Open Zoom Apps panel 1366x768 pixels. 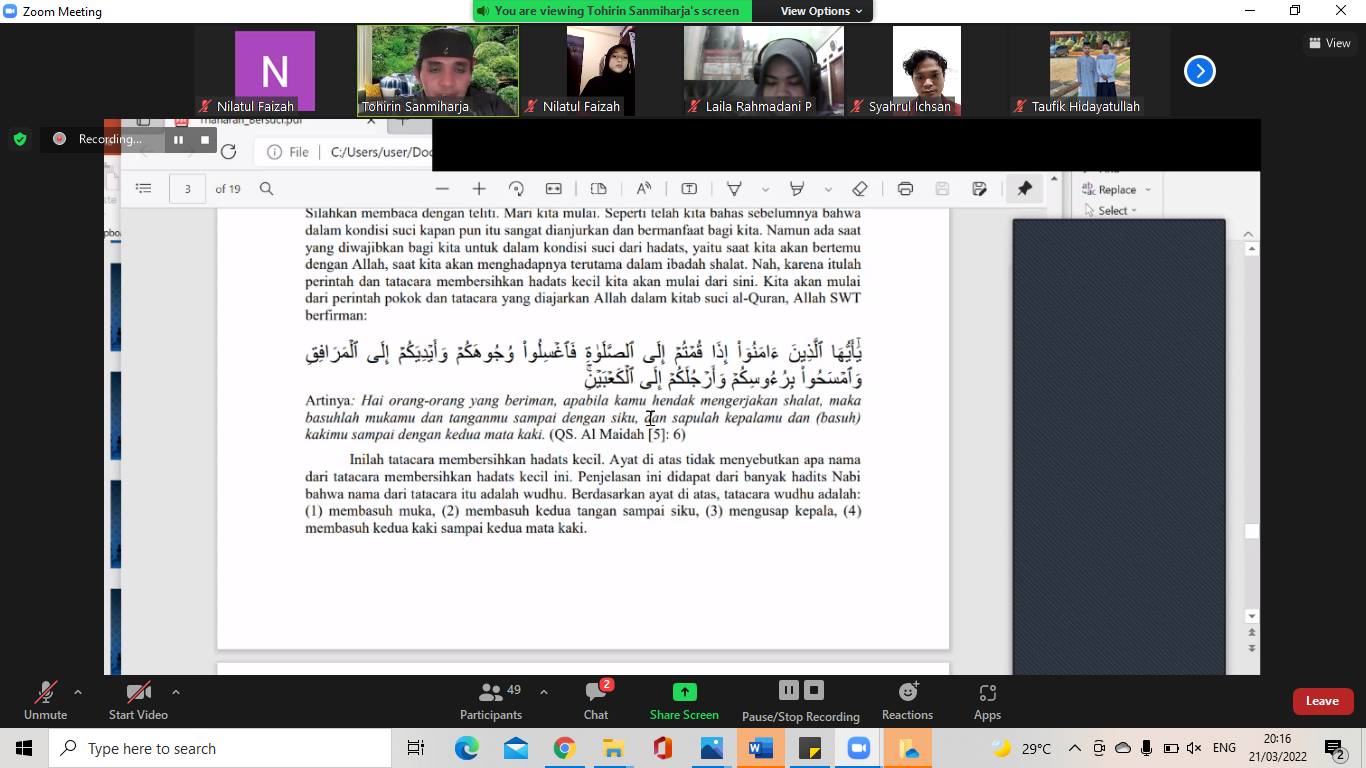click(987, 699)
